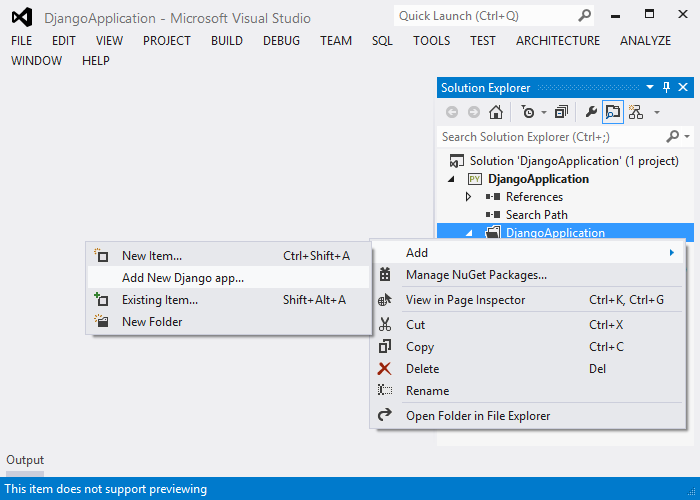
Task: Click the Existing Item icon in submenu
Action: tap(101, 299)
